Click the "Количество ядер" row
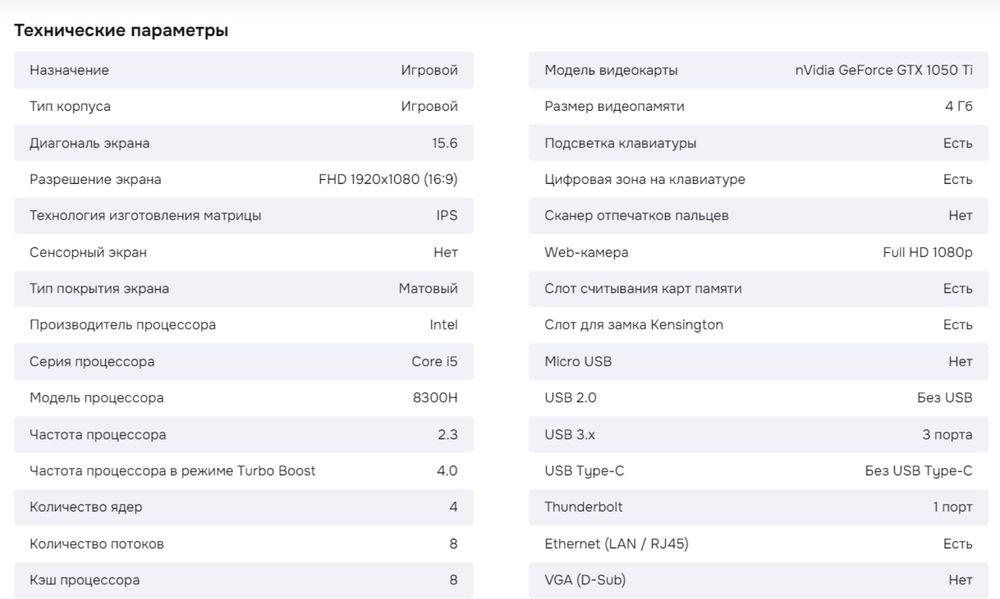Screen dimensions: 1000x599 point(243,507)
